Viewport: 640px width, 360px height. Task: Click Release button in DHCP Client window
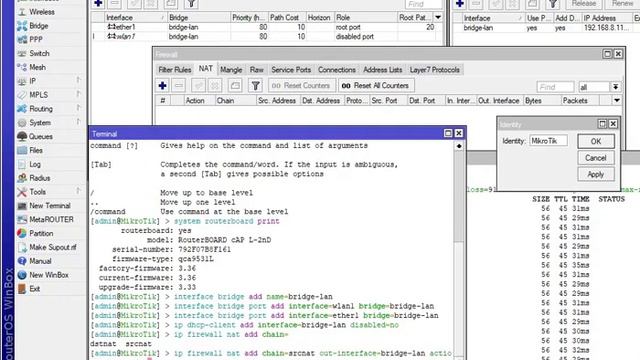point(584,4)
